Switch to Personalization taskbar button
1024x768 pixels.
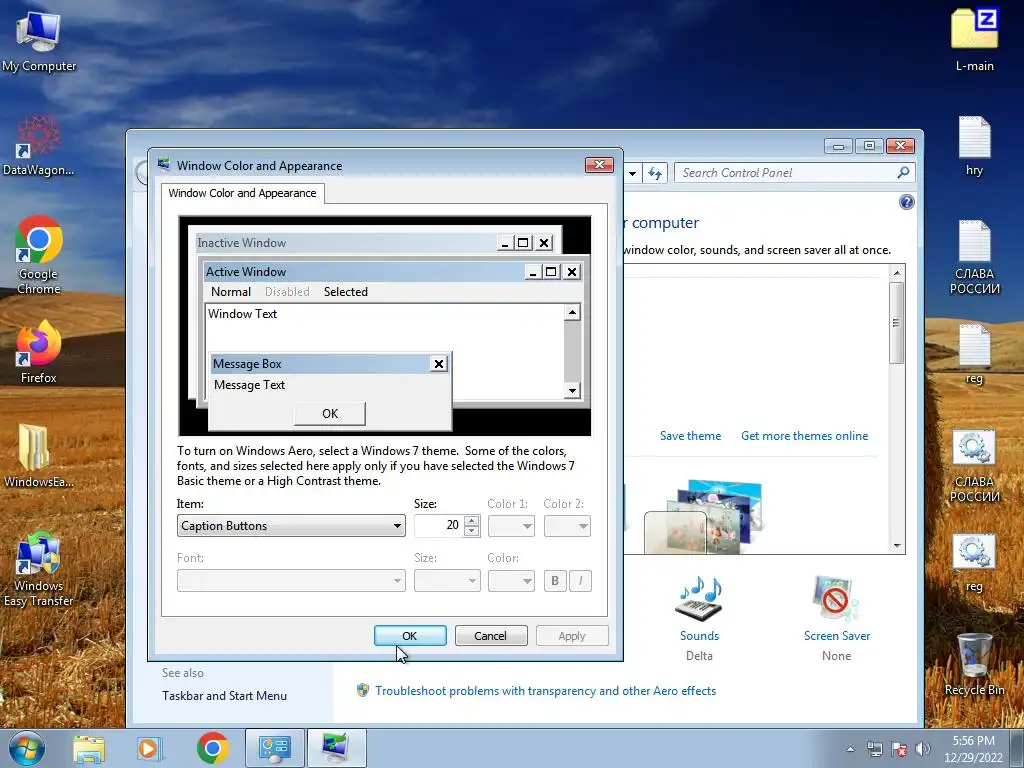pos(336,748)
